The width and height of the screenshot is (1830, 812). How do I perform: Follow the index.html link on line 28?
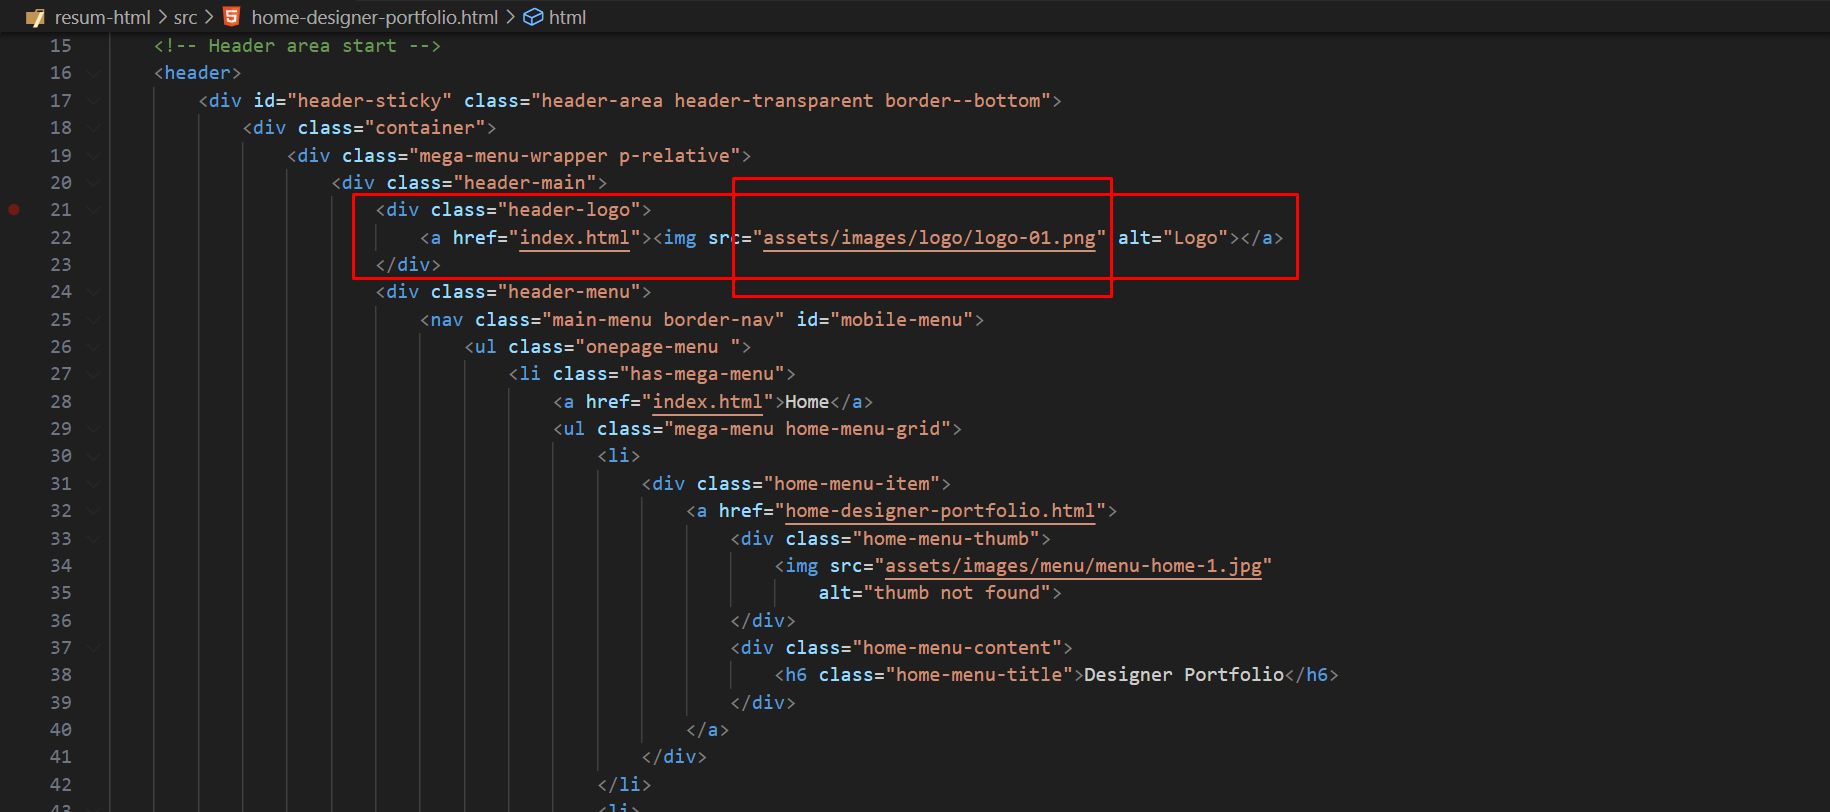click(x=707, y=402)
